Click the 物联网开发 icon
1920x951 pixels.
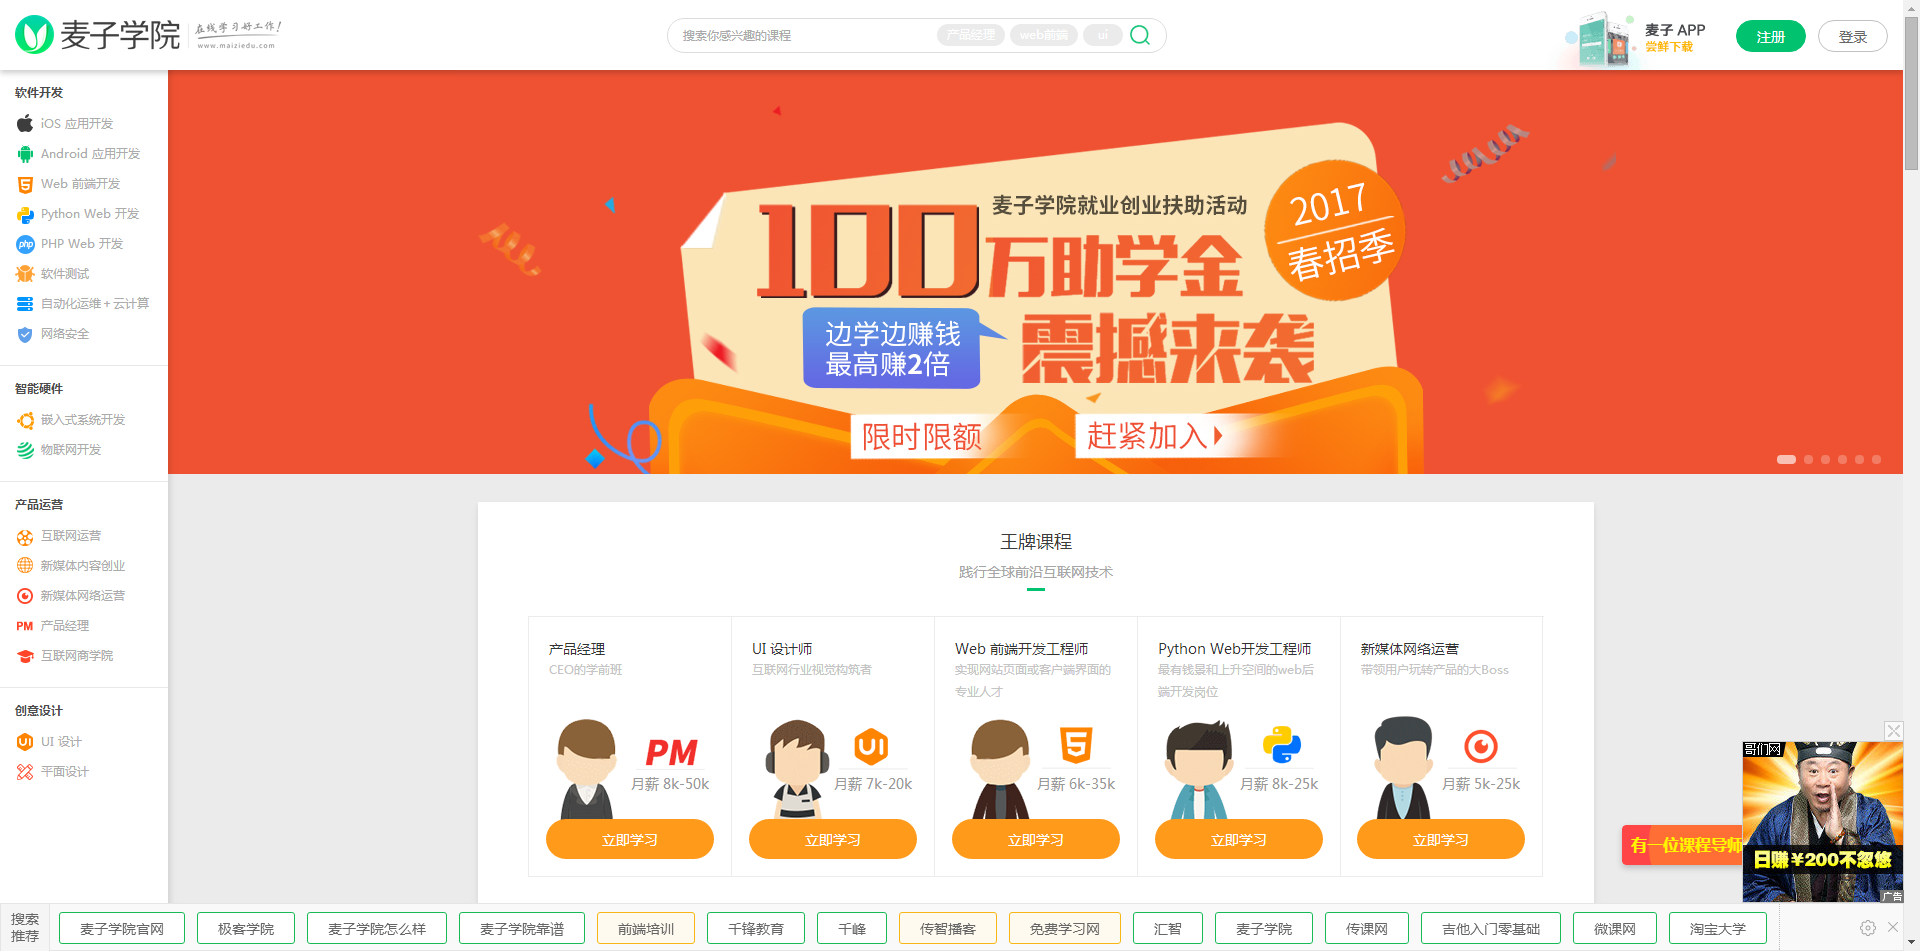coord(25,450)
